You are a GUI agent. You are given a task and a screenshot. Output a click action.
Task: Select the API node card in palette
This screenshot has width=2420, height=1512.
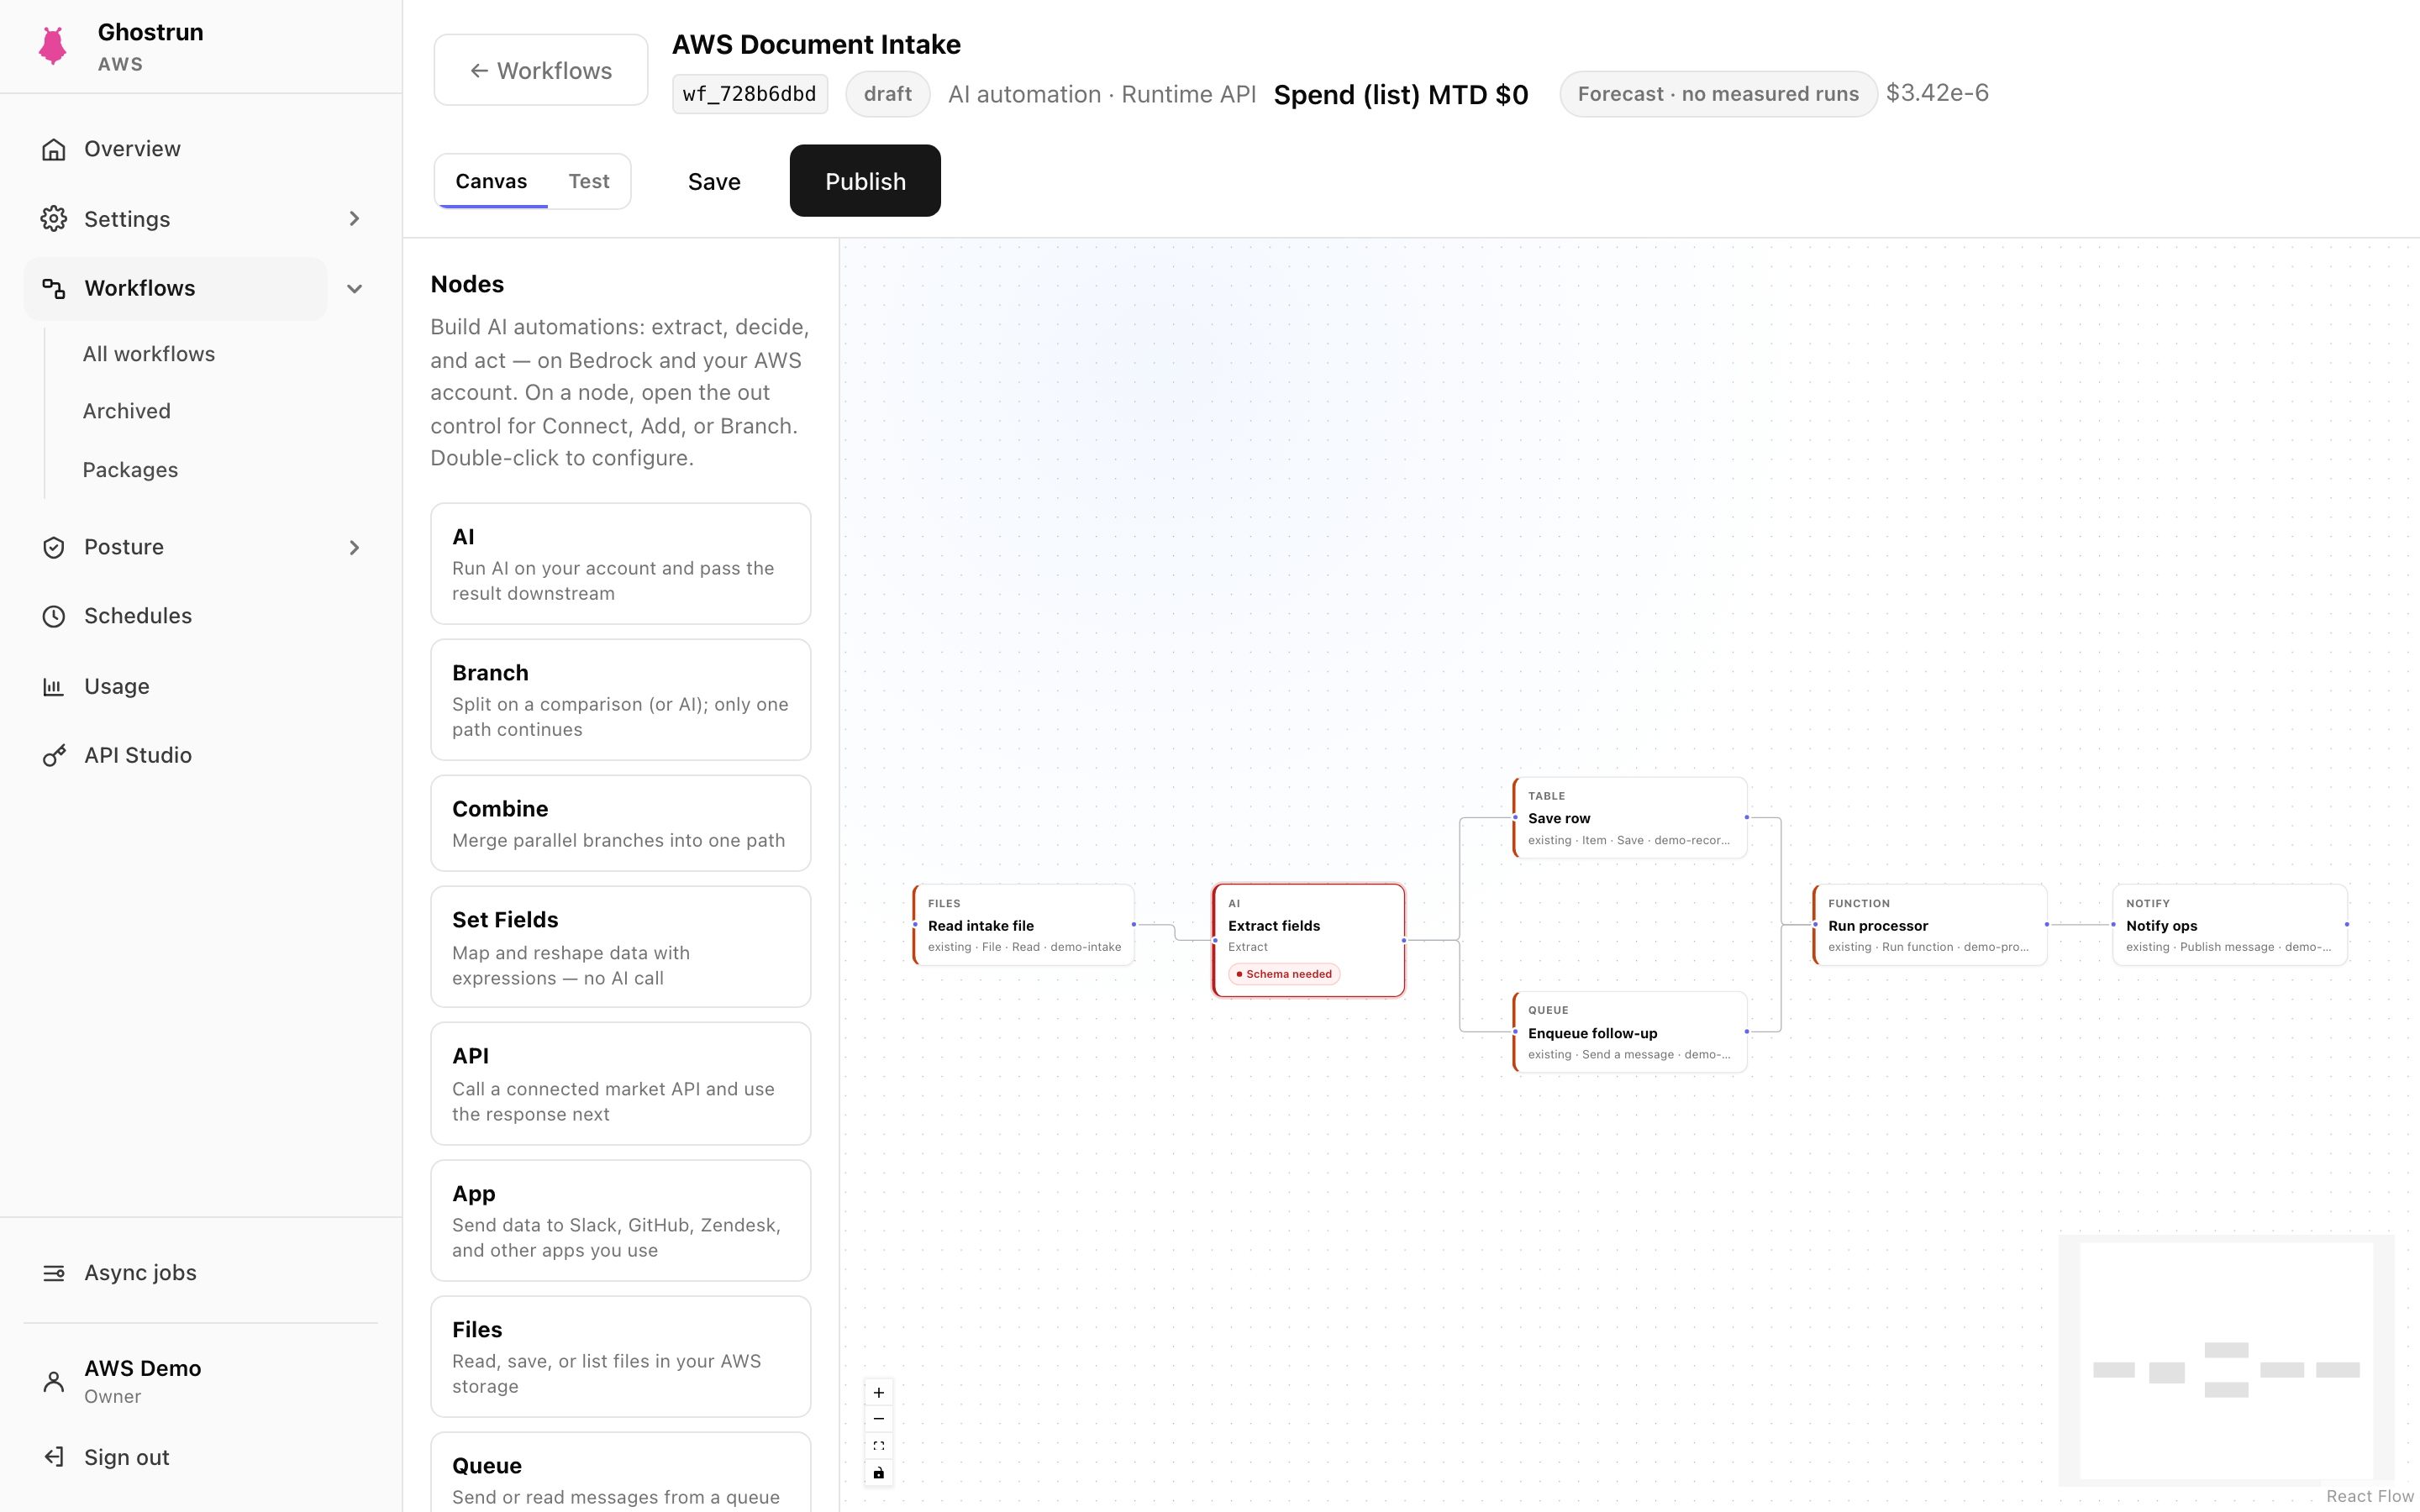pyautogui.click(x=620, y=1084)
